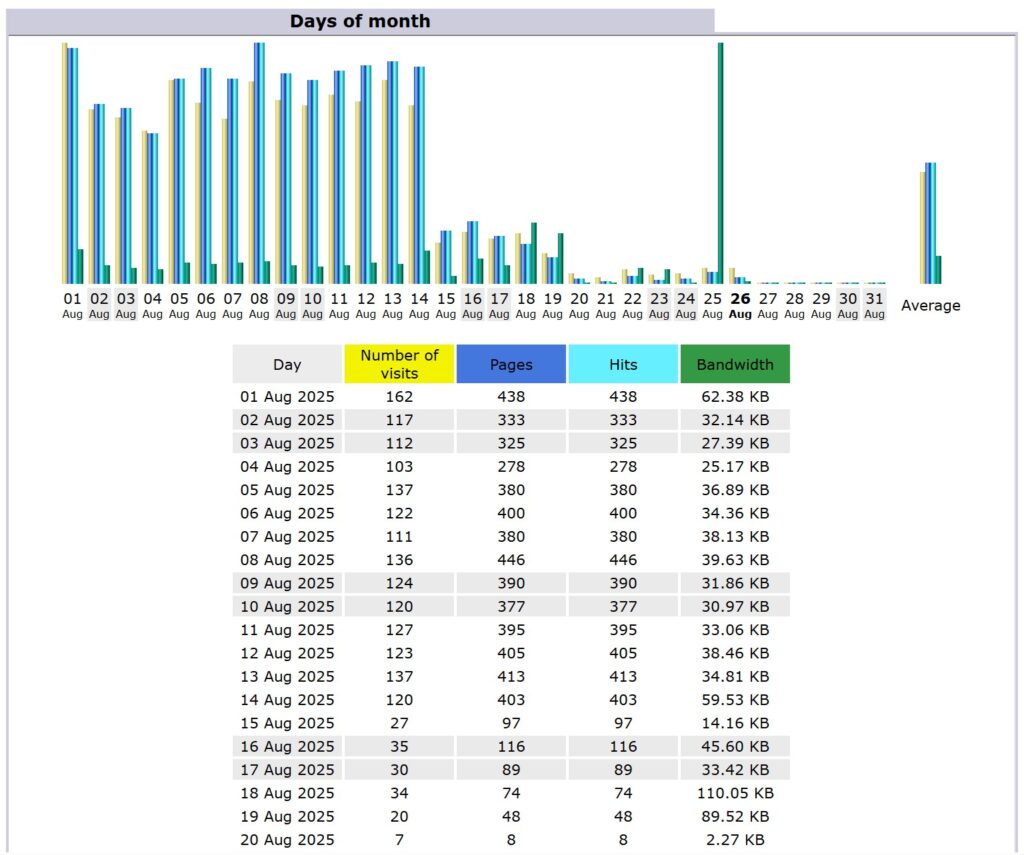This screenshot has width=1024, height=855.
Task: Click the green "Bandwidth" column header
Action: [735, 363]
